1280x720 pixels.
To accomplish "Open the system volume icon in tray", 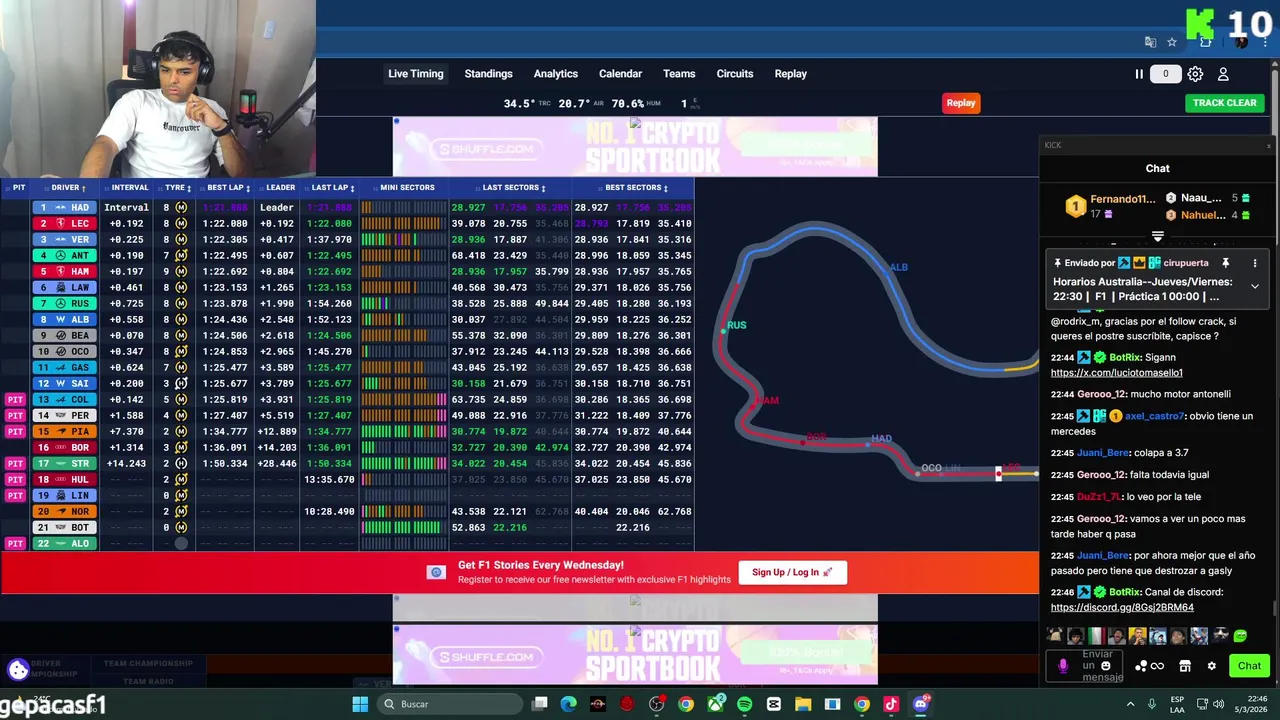I will click(1217, 704).
